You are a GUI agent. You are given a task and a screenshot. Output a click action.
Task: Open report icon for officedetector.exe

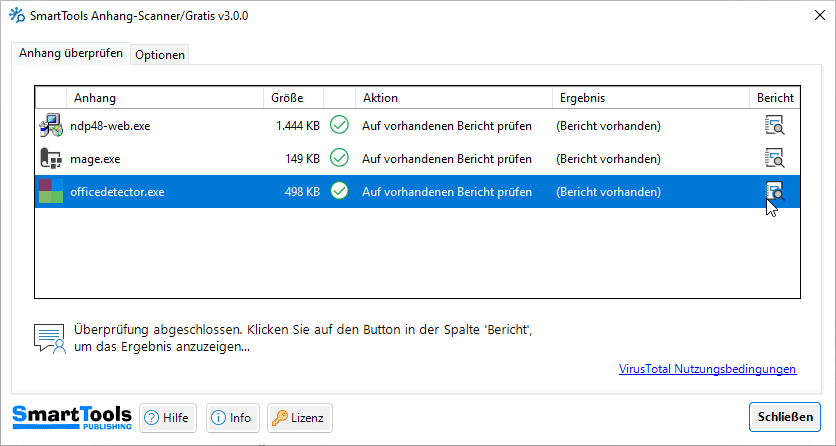point(774,191)
